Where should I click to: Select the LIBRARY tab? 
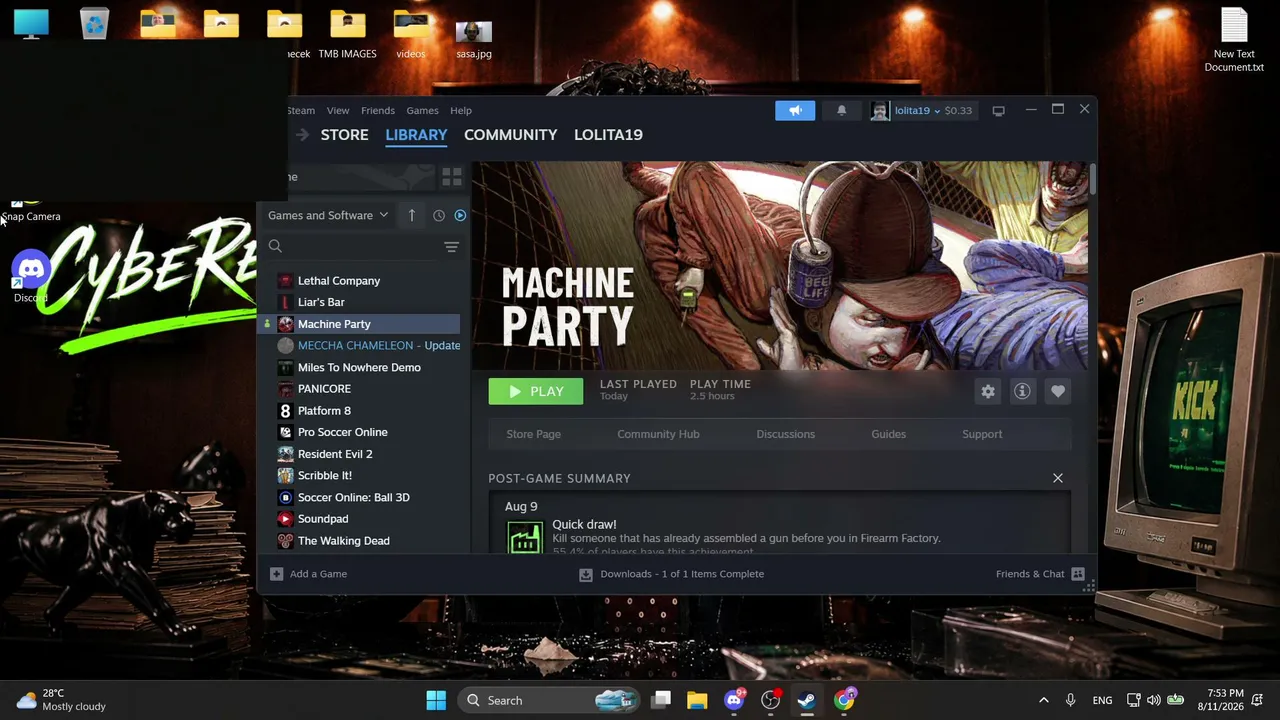pyautogui.click(x=416, y=135)
